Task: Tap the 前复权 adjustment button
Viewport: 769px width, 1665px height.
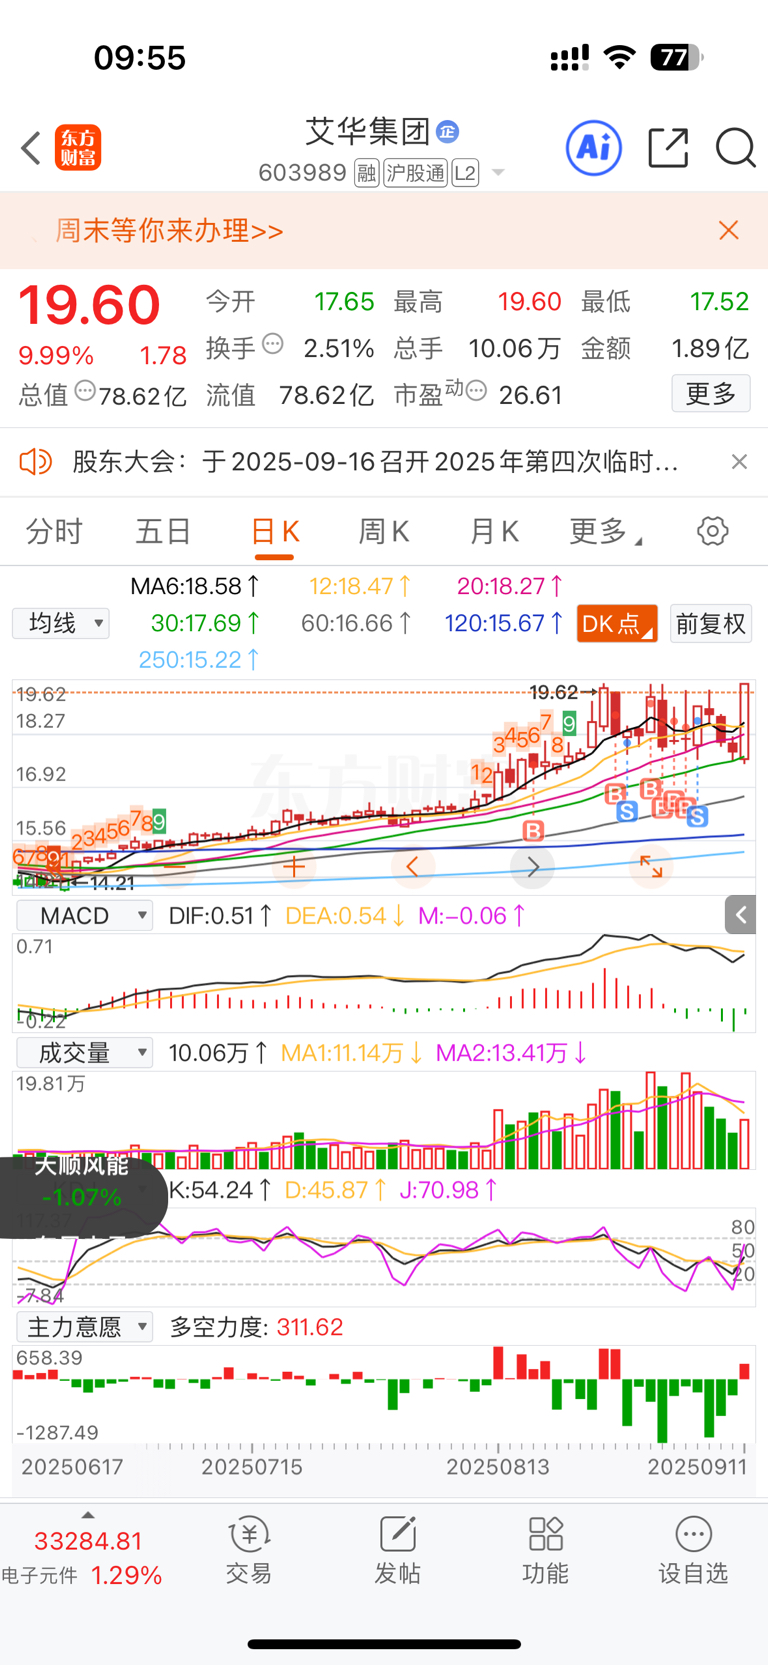Action: pos(711,624)
